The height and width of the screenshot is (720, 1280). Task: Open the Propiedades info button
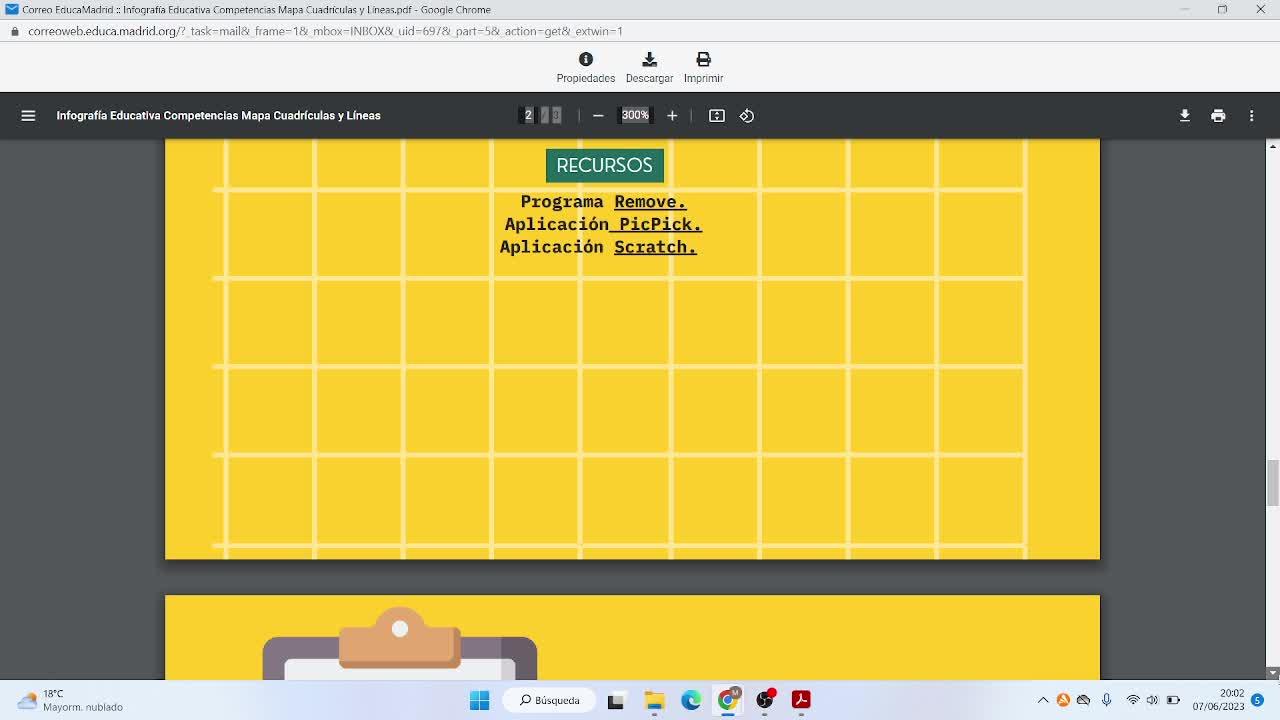point(586,67)
